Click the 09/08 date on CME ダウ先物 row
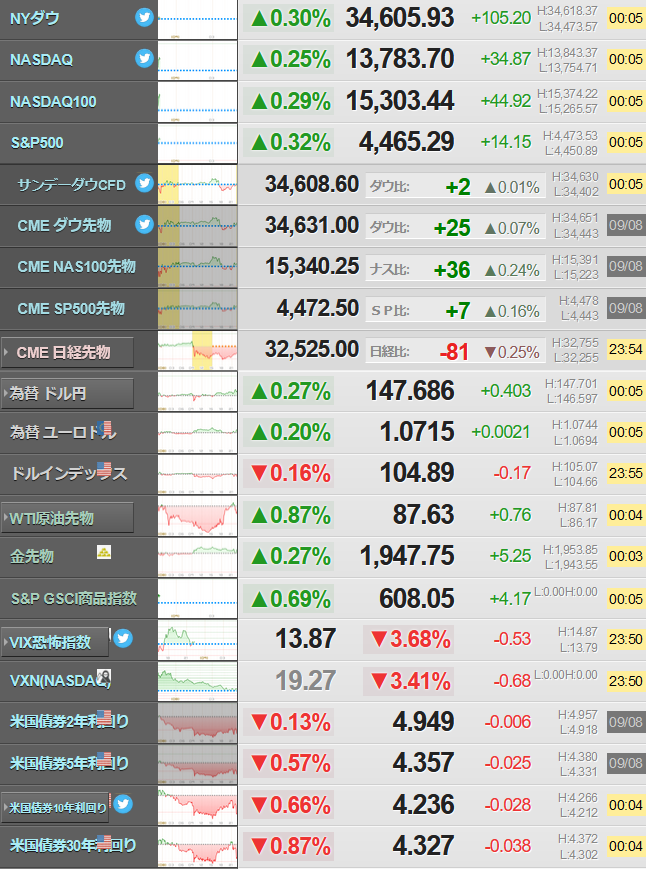 [x=626, y=225]
